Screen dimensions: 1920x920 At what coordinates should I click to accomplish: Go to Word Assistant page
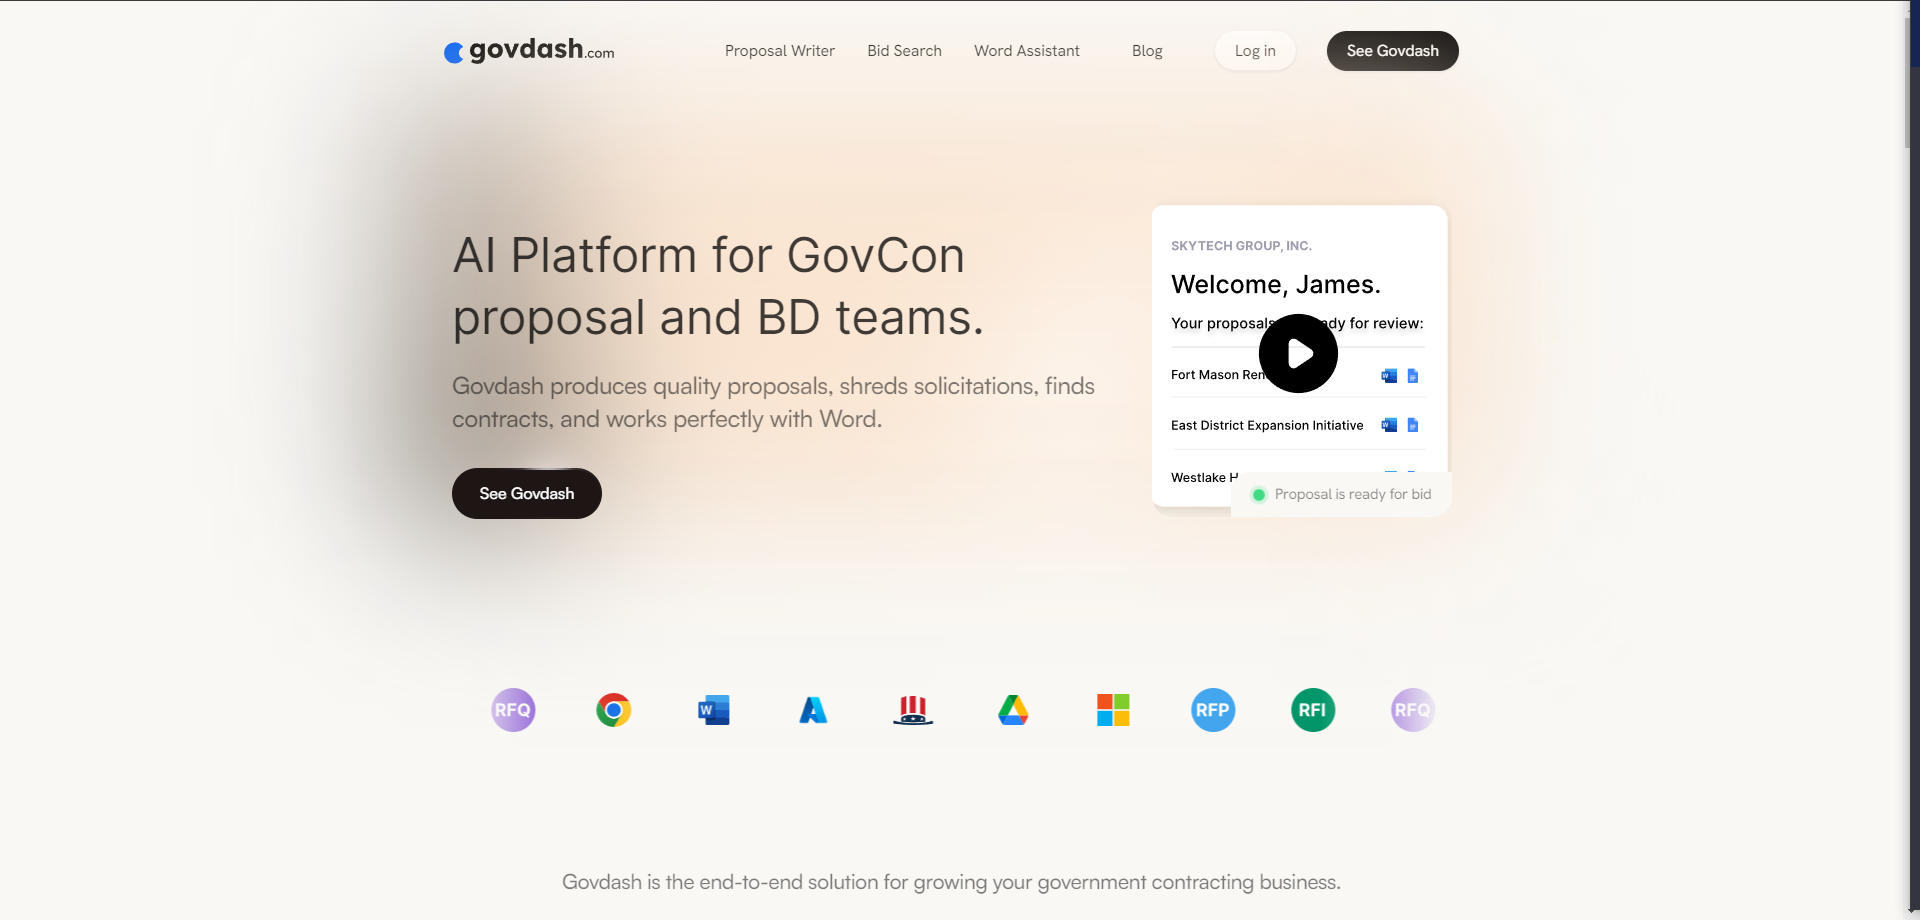click(x=1026, y=51)
